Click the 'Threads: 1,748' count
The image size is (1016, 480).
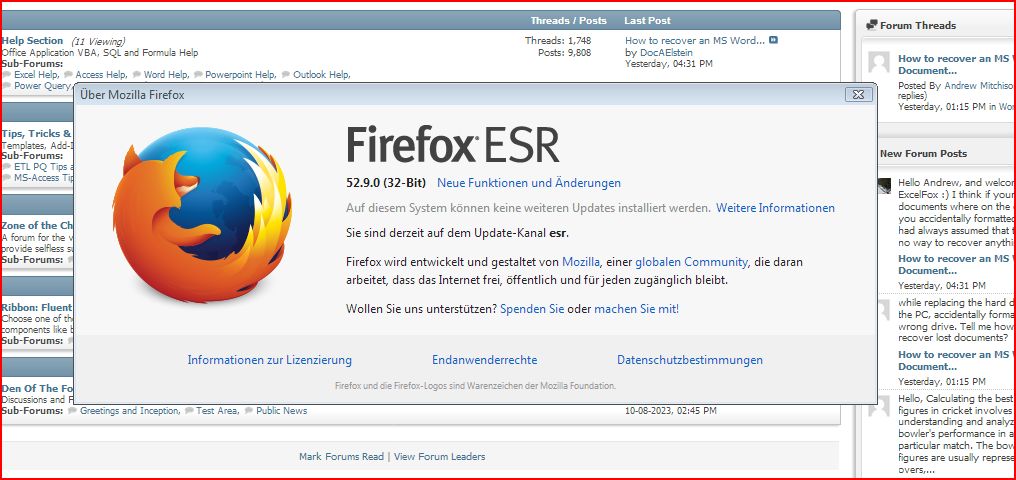tap(558, 40)
